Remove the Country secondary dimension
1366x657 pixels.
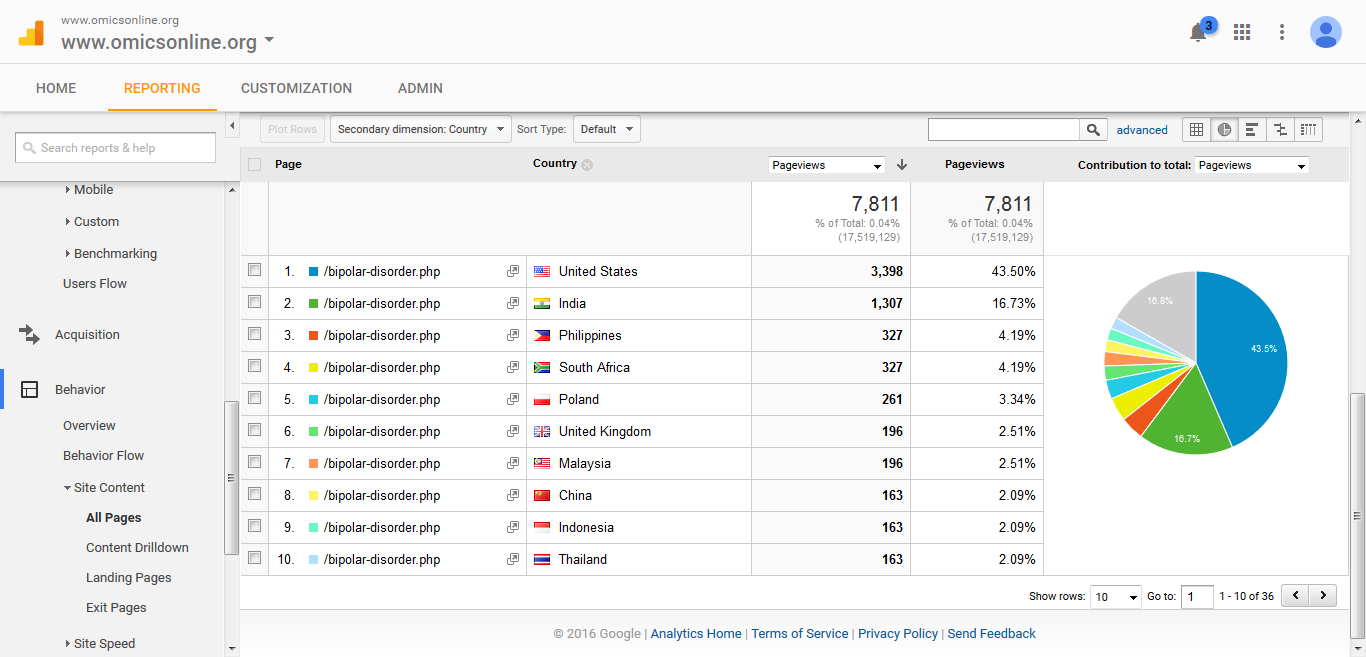[587, 165]
